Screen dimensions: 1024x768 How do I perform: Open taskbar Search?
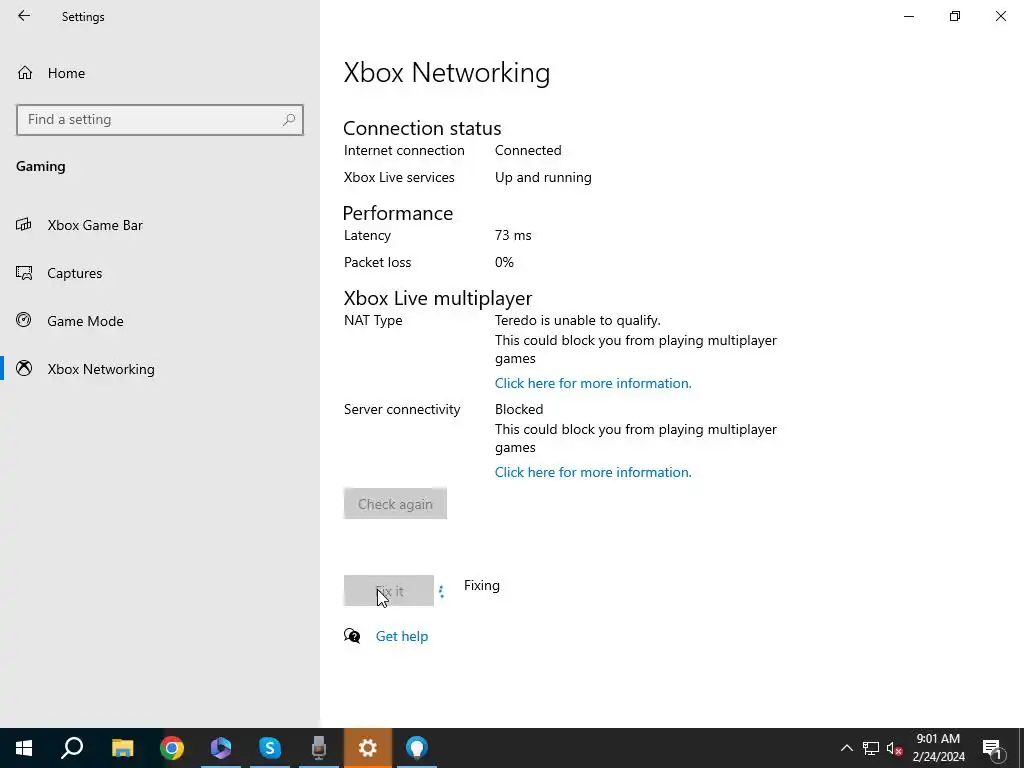(x=72, y=748)
